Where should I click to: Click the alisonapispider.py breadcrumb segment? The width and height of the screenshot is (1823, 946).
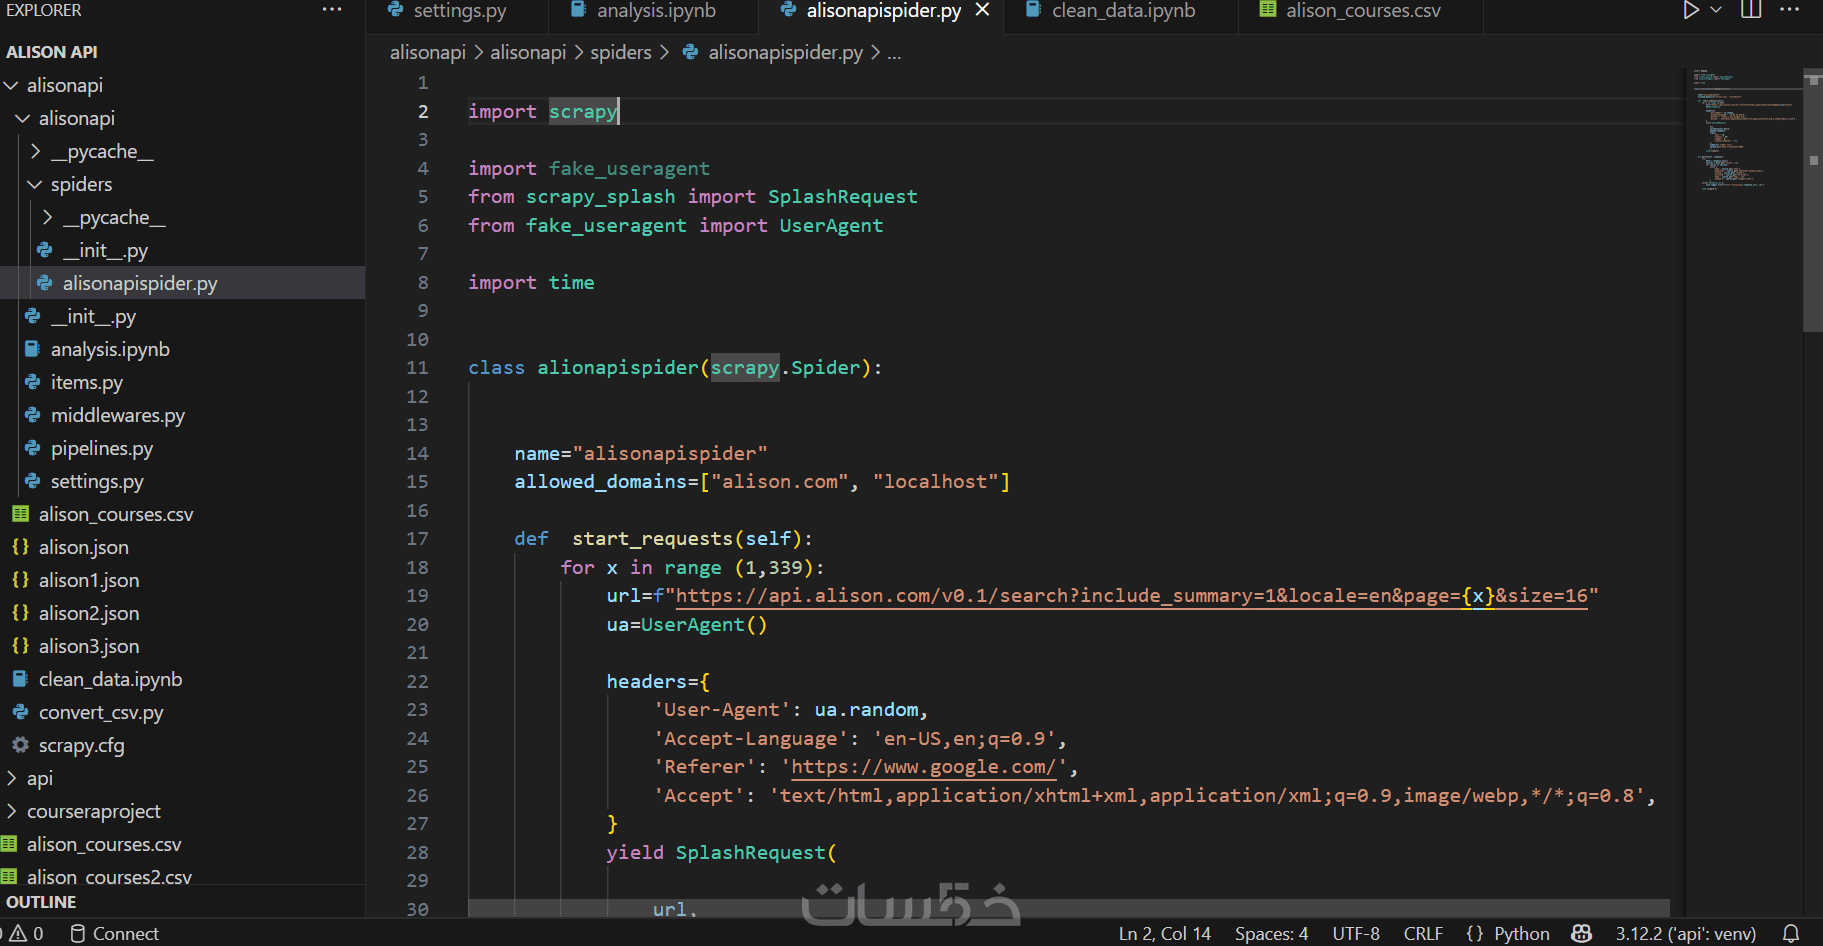pyautogui.click(x=785, y=52)
